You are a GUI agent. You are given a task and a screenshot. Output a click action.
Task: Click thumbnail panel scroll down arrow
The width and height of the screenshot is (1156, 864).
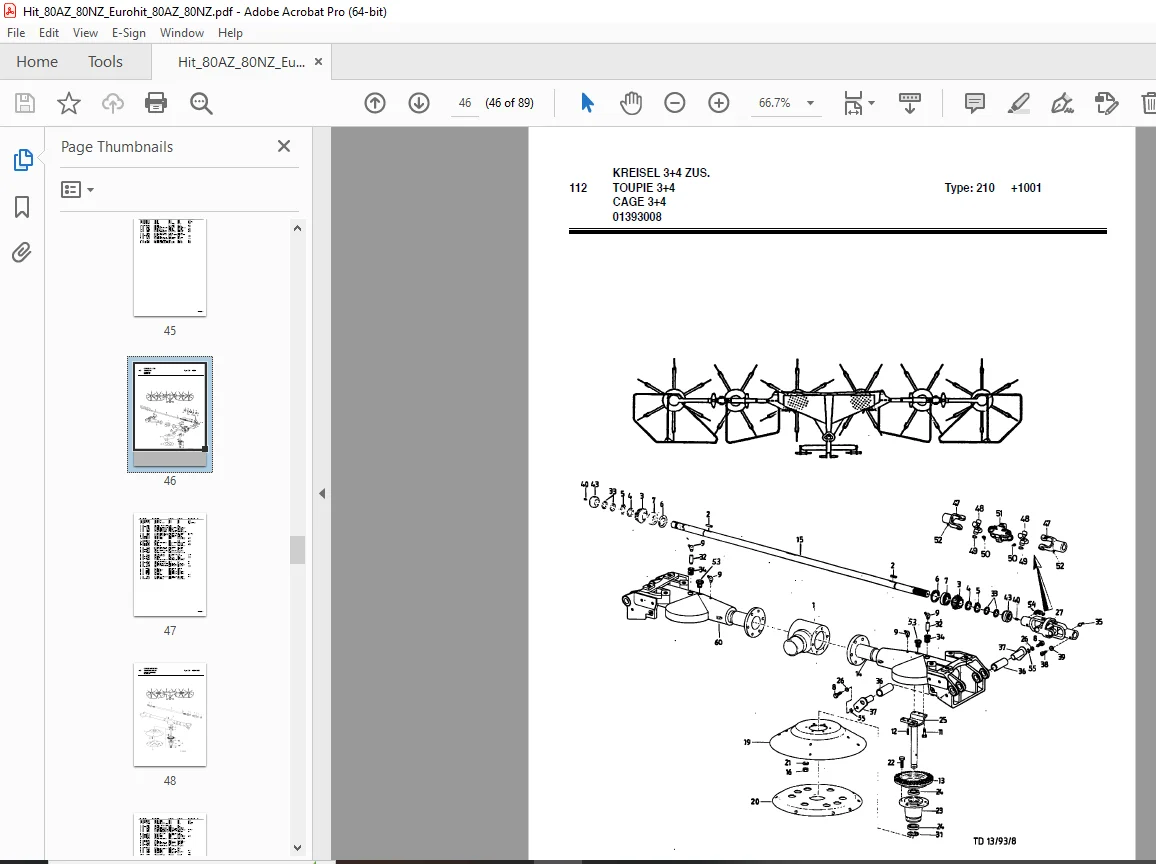(x=297, y=849)
